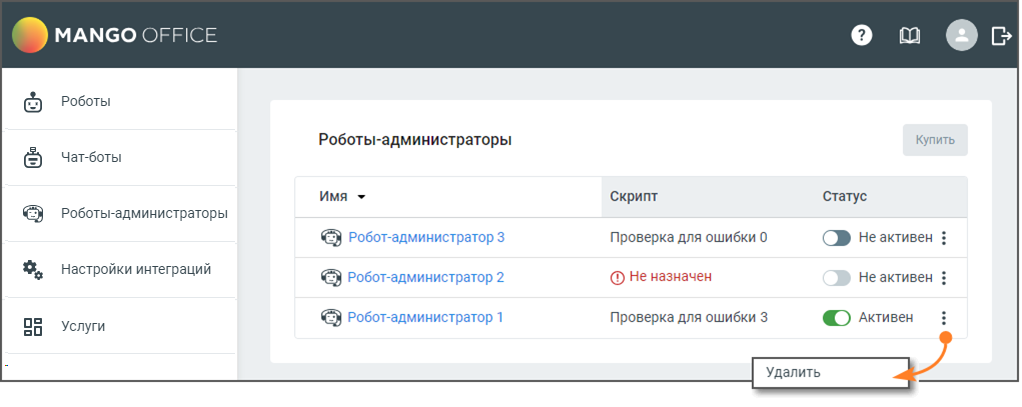Click the red Не назначен text
The image size is (1022, 407).
coord(670,277)
